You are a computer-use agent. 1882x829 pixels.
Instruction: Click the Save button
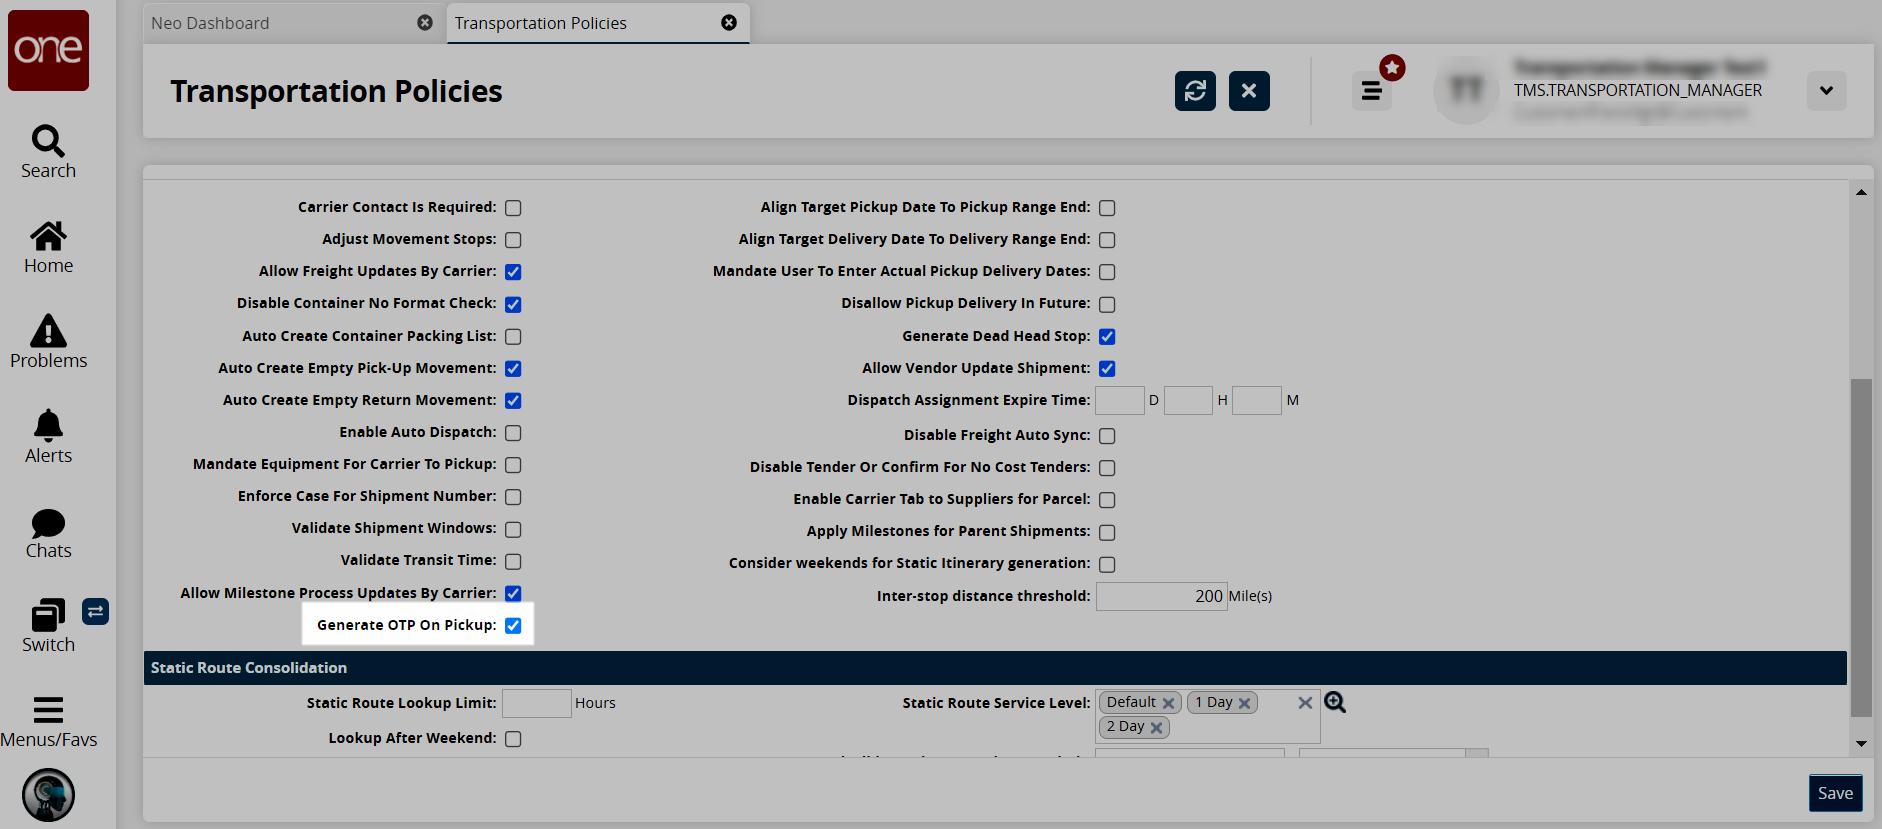(x=1835, y=793)
